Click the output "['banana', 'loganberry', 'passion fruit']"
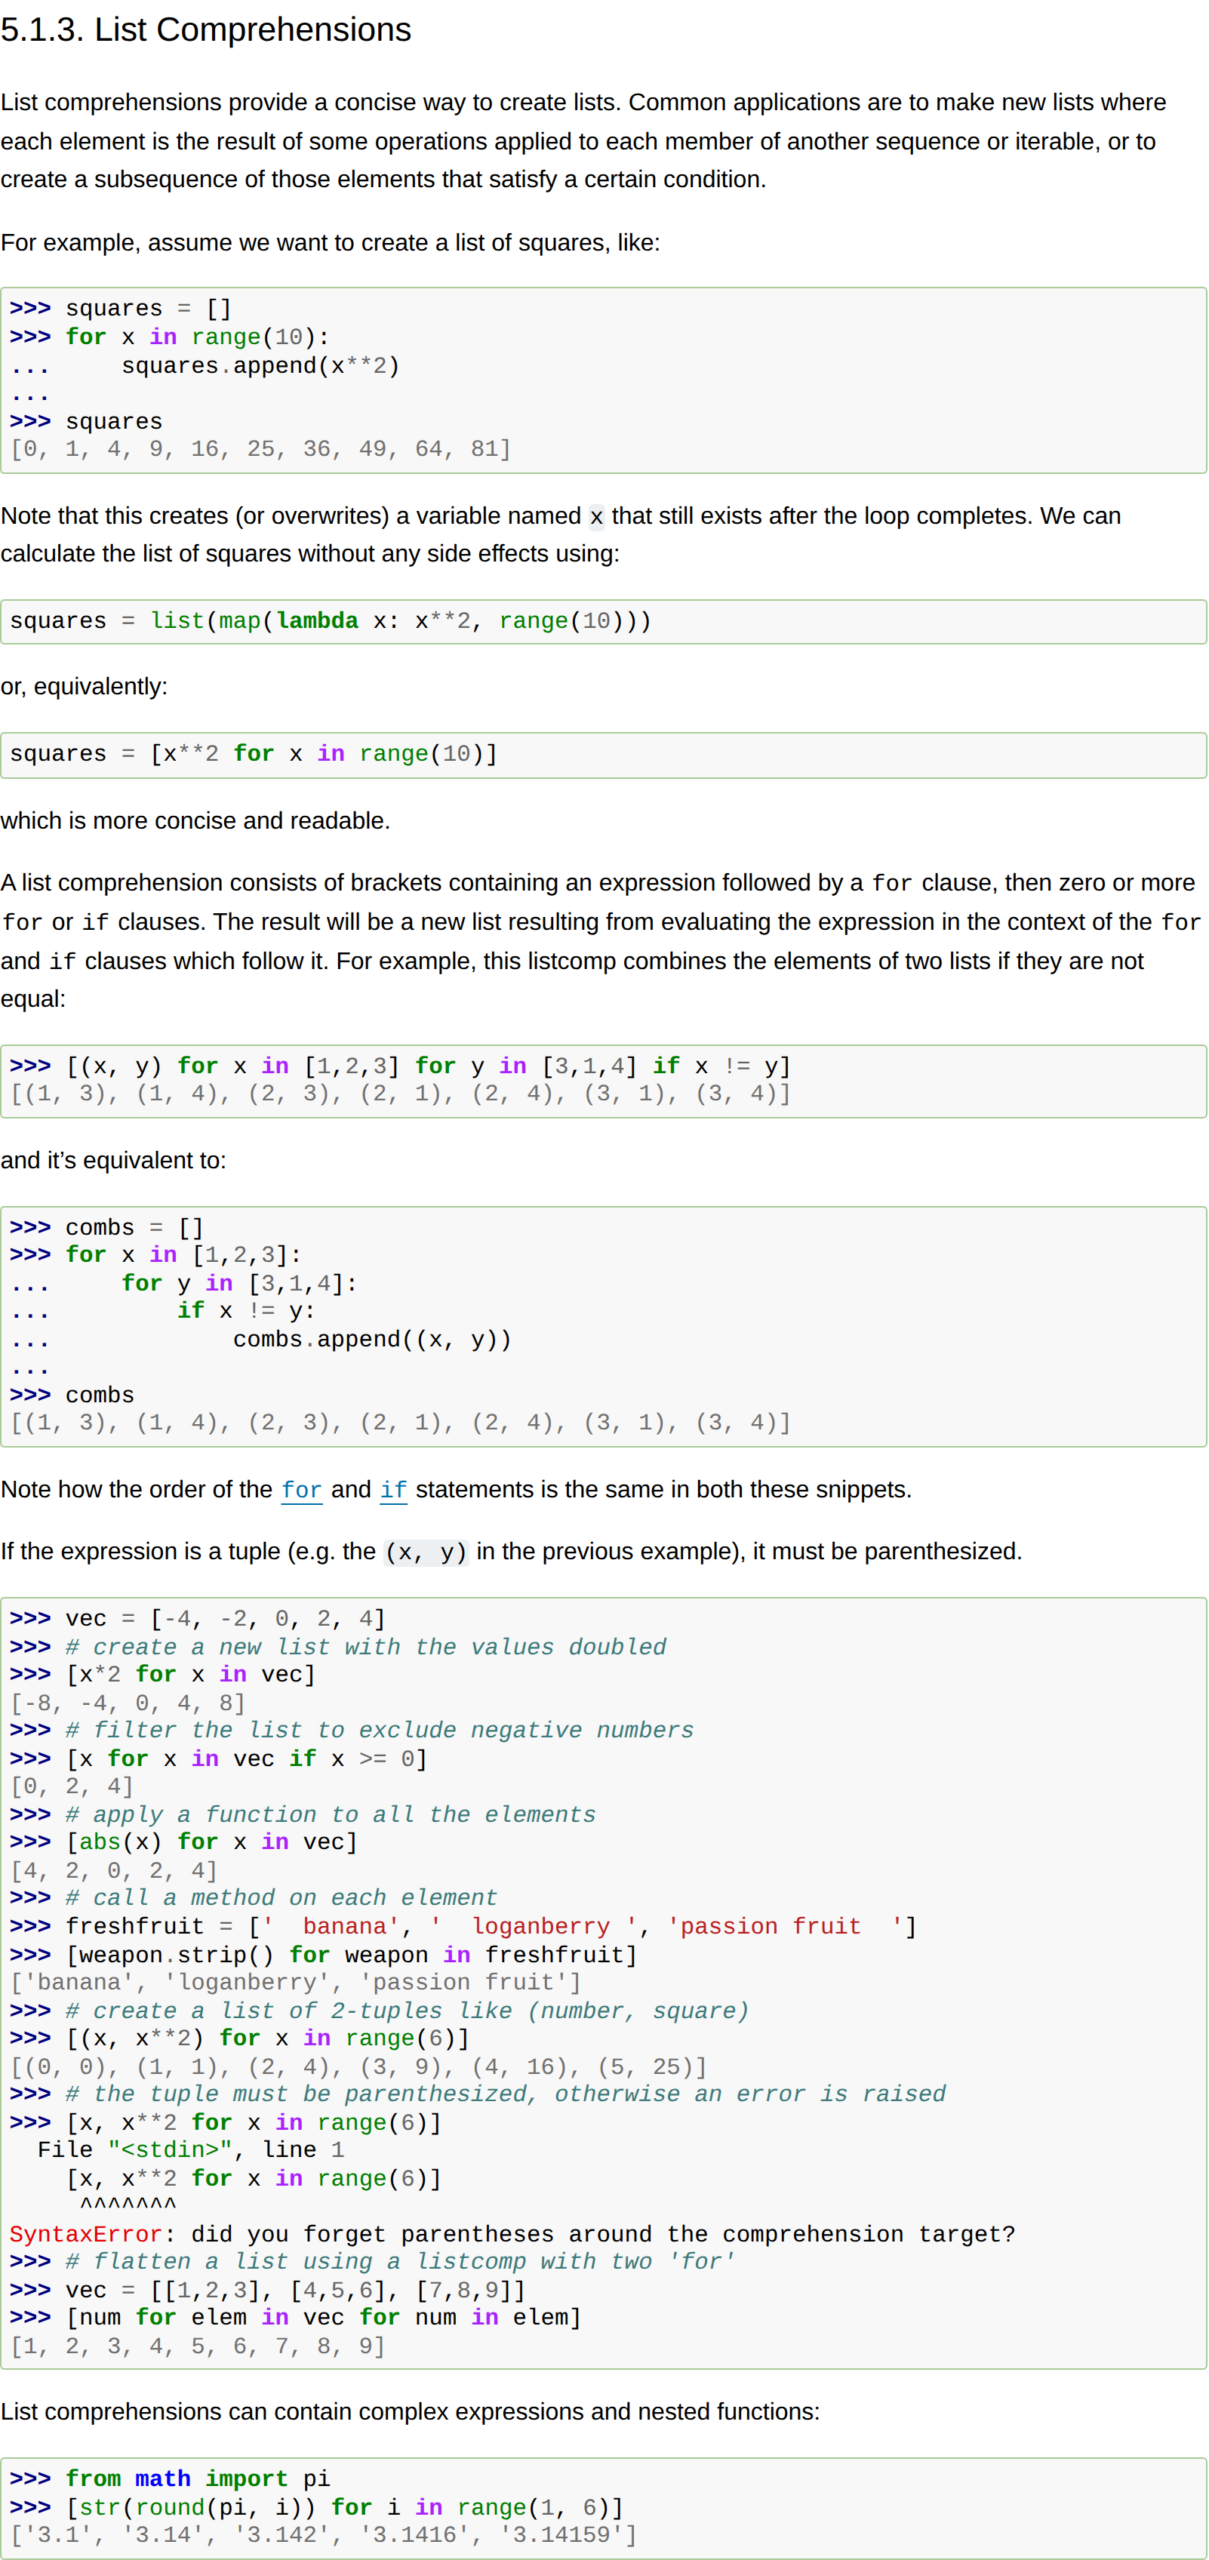The width and height of the screenshot is (1209, 2560). (x=295, y=1983)
